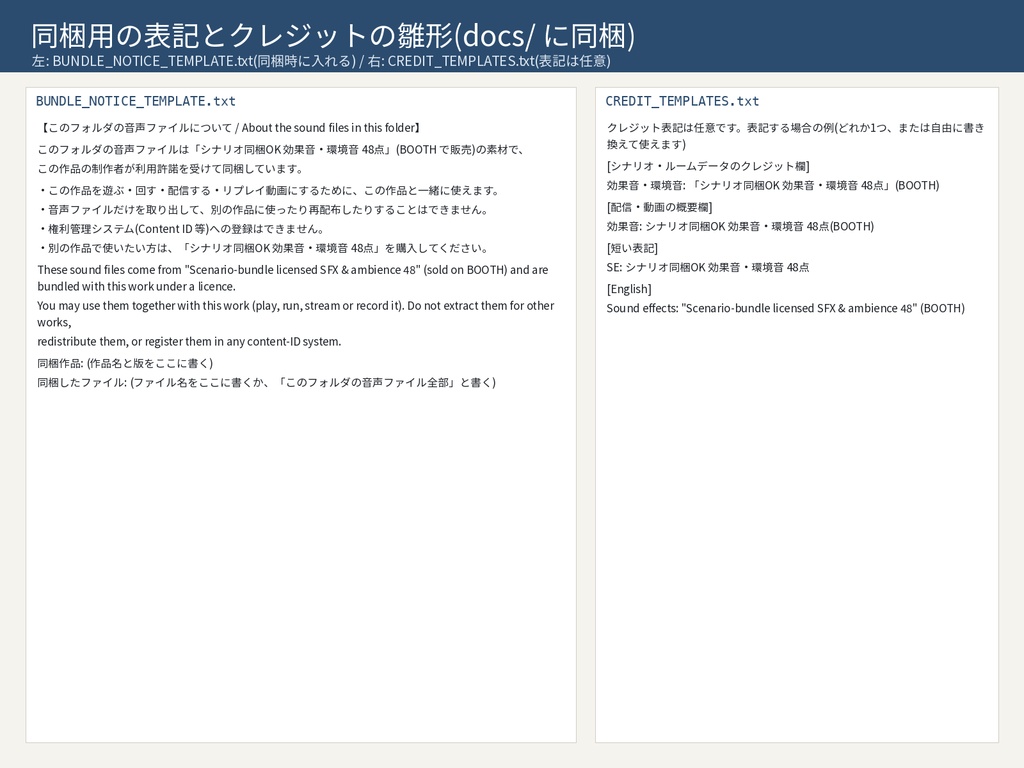Select the line starting "redistribute them, or register them"
1024x768 pixels.
tap(189, 342)
